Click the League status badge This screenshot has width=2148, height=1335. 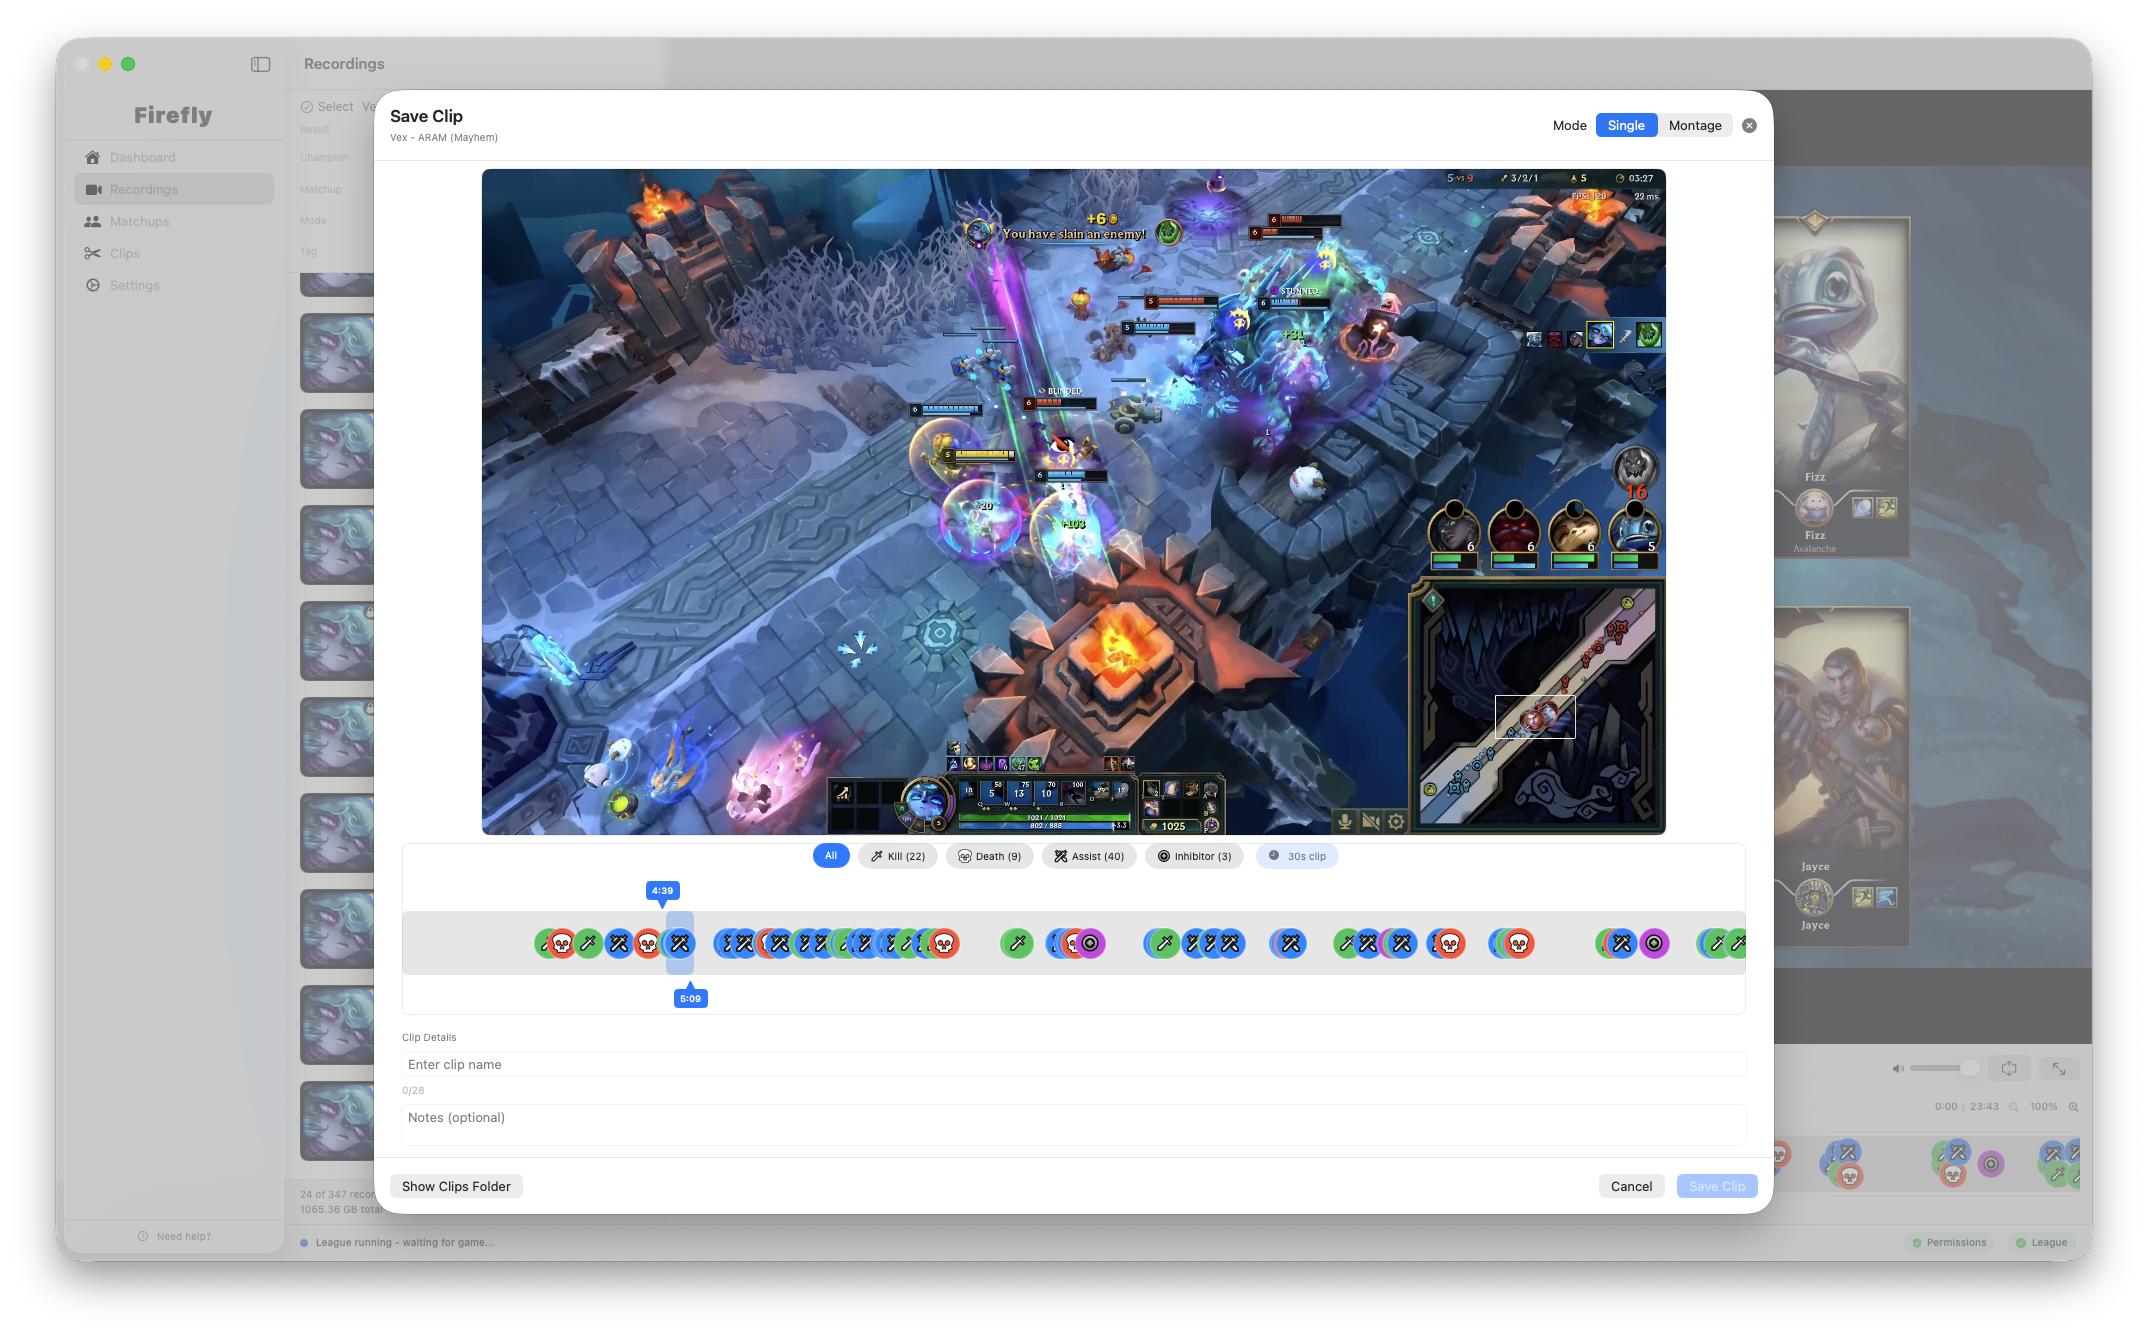[2041, 1242]
